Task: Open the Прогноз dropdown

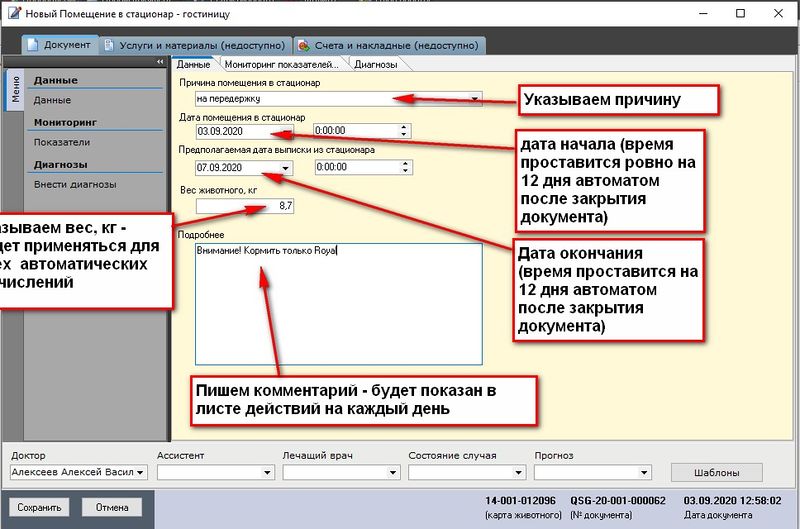Action: click(x=644, y=472)
